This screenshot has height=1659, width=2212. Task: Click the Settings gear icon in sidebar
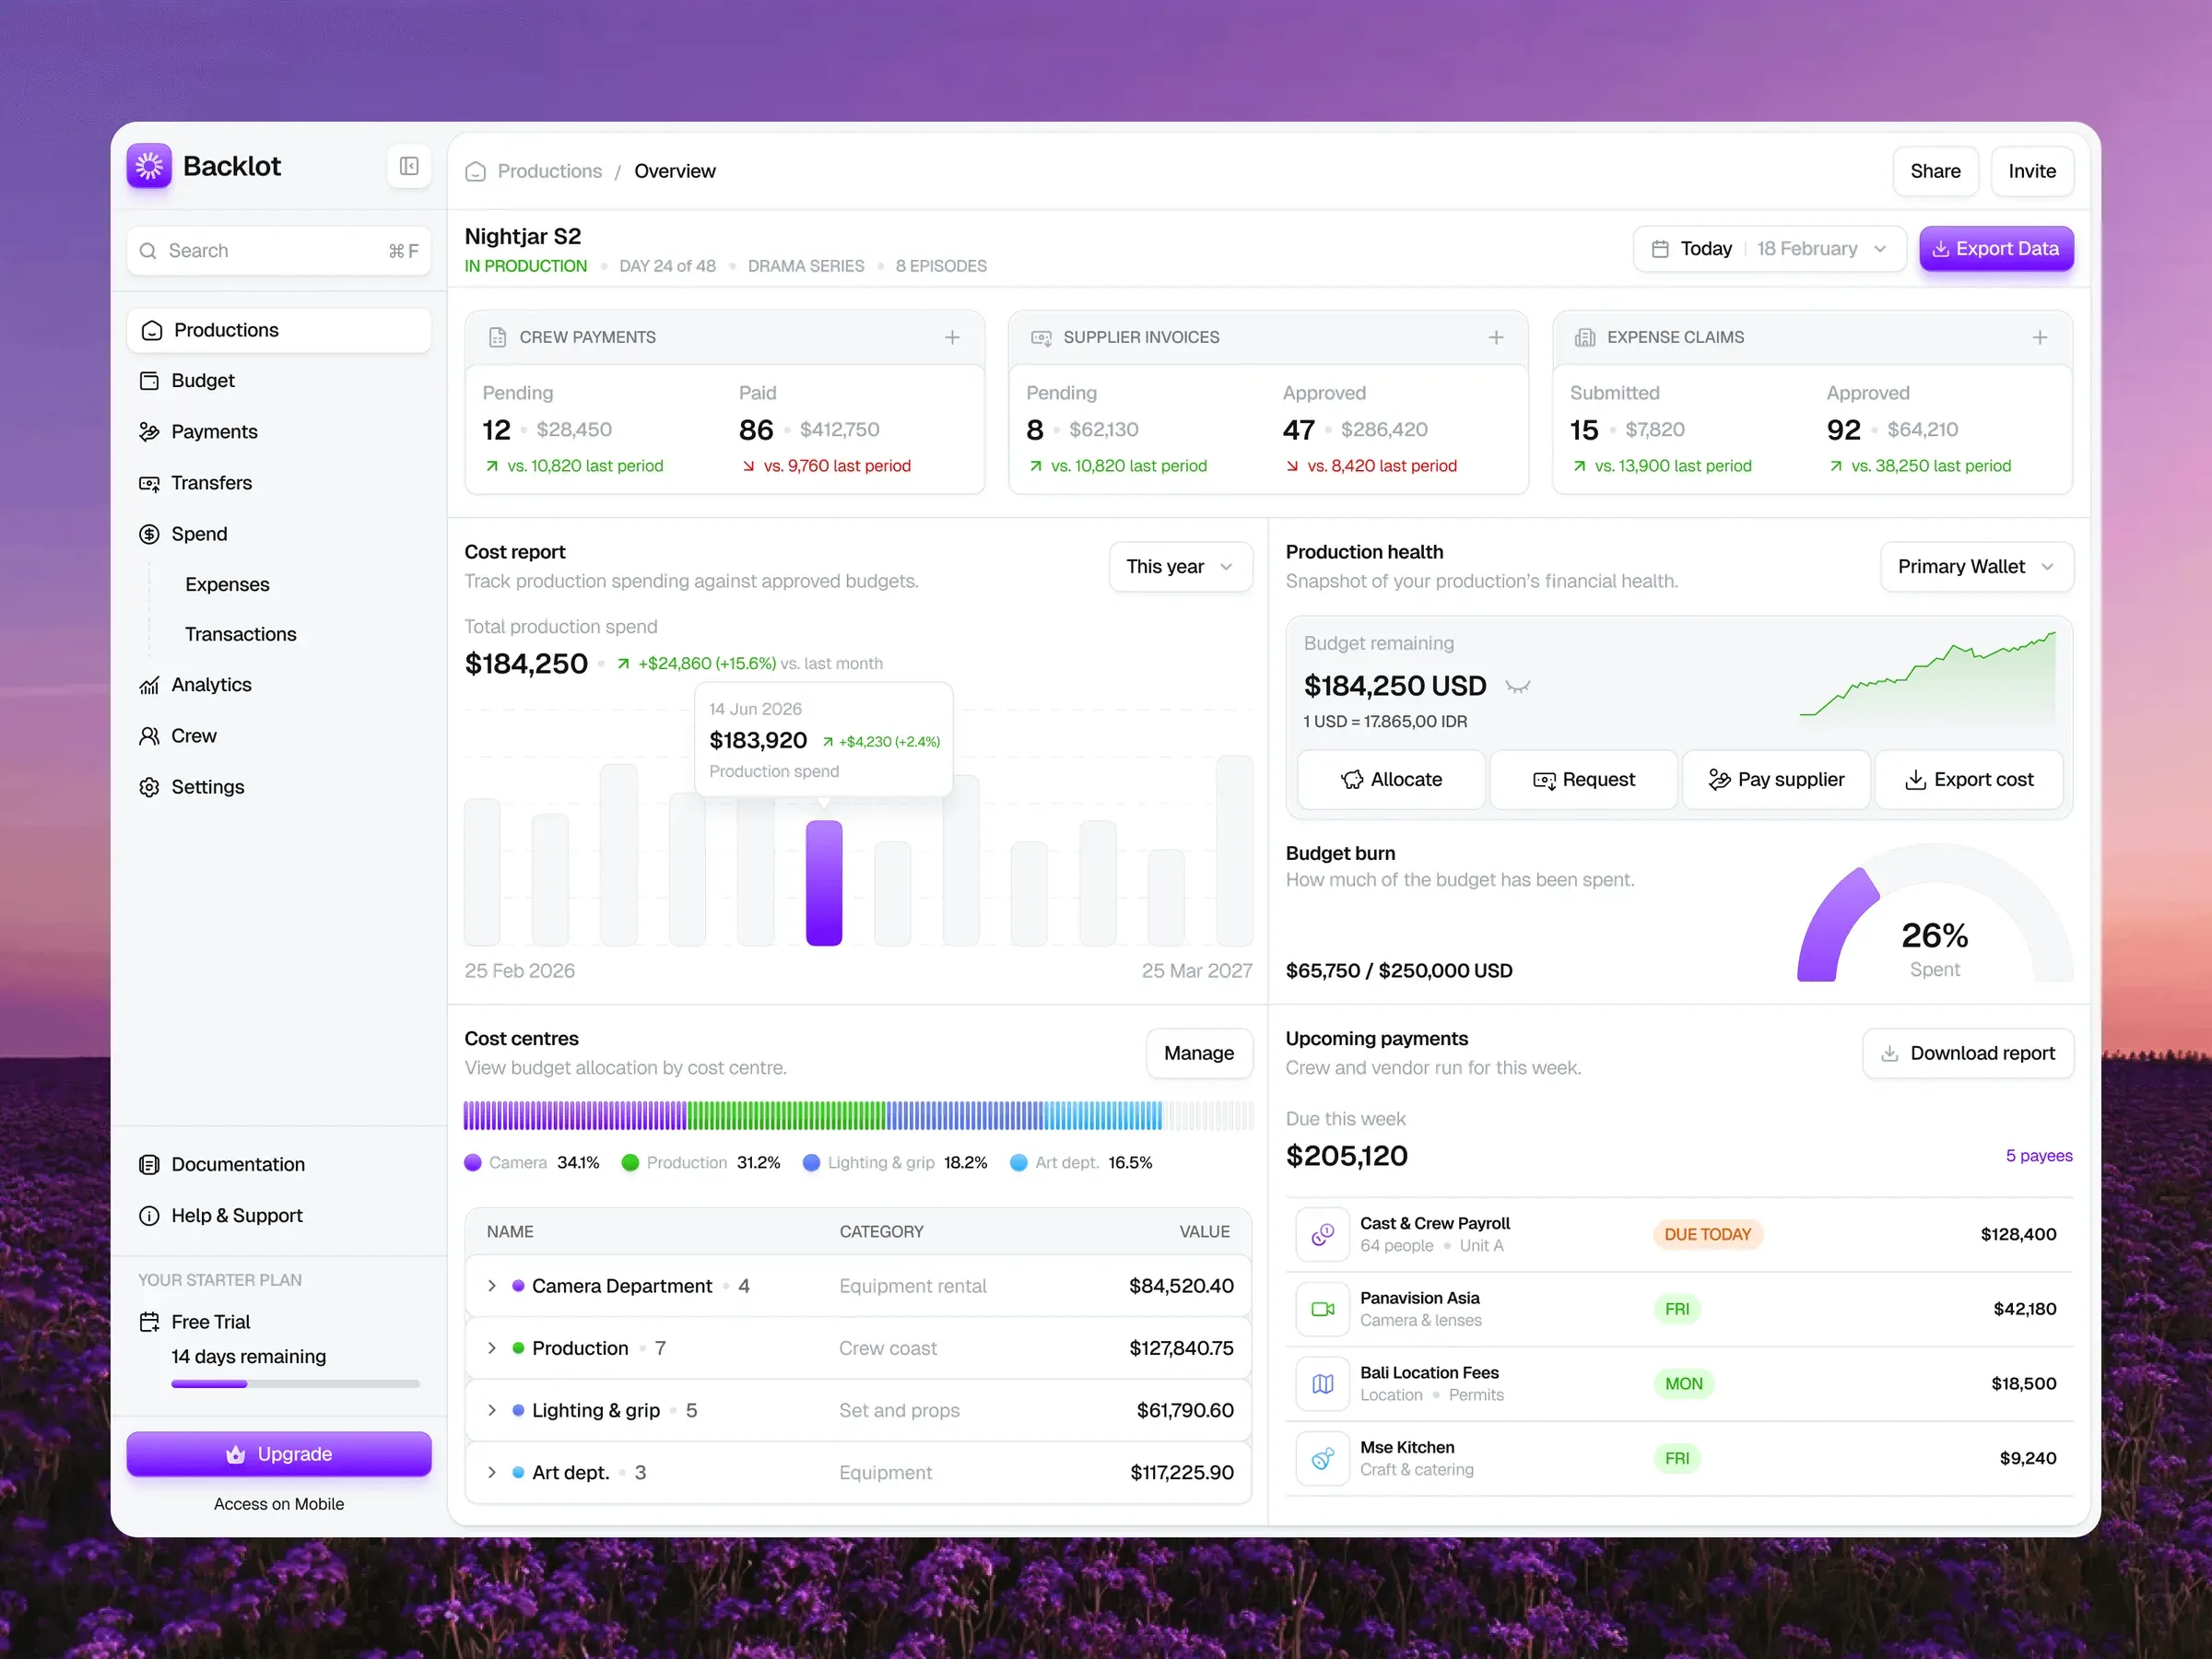[x=149, y=788]
